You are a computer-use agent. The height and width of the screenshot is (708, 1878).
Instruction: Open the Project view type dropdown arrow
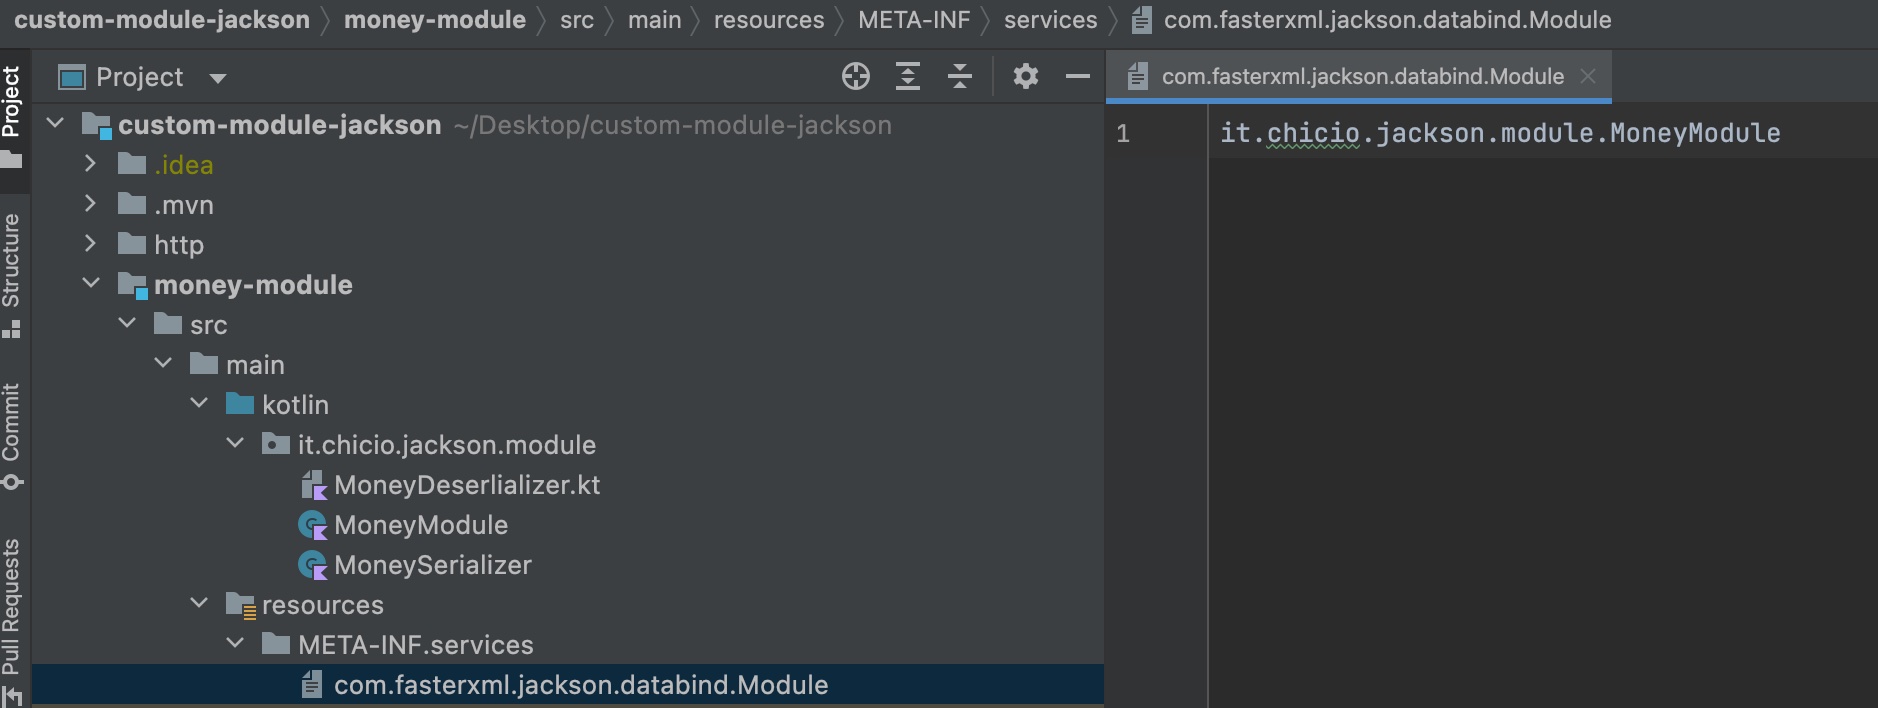pos(218,78)
